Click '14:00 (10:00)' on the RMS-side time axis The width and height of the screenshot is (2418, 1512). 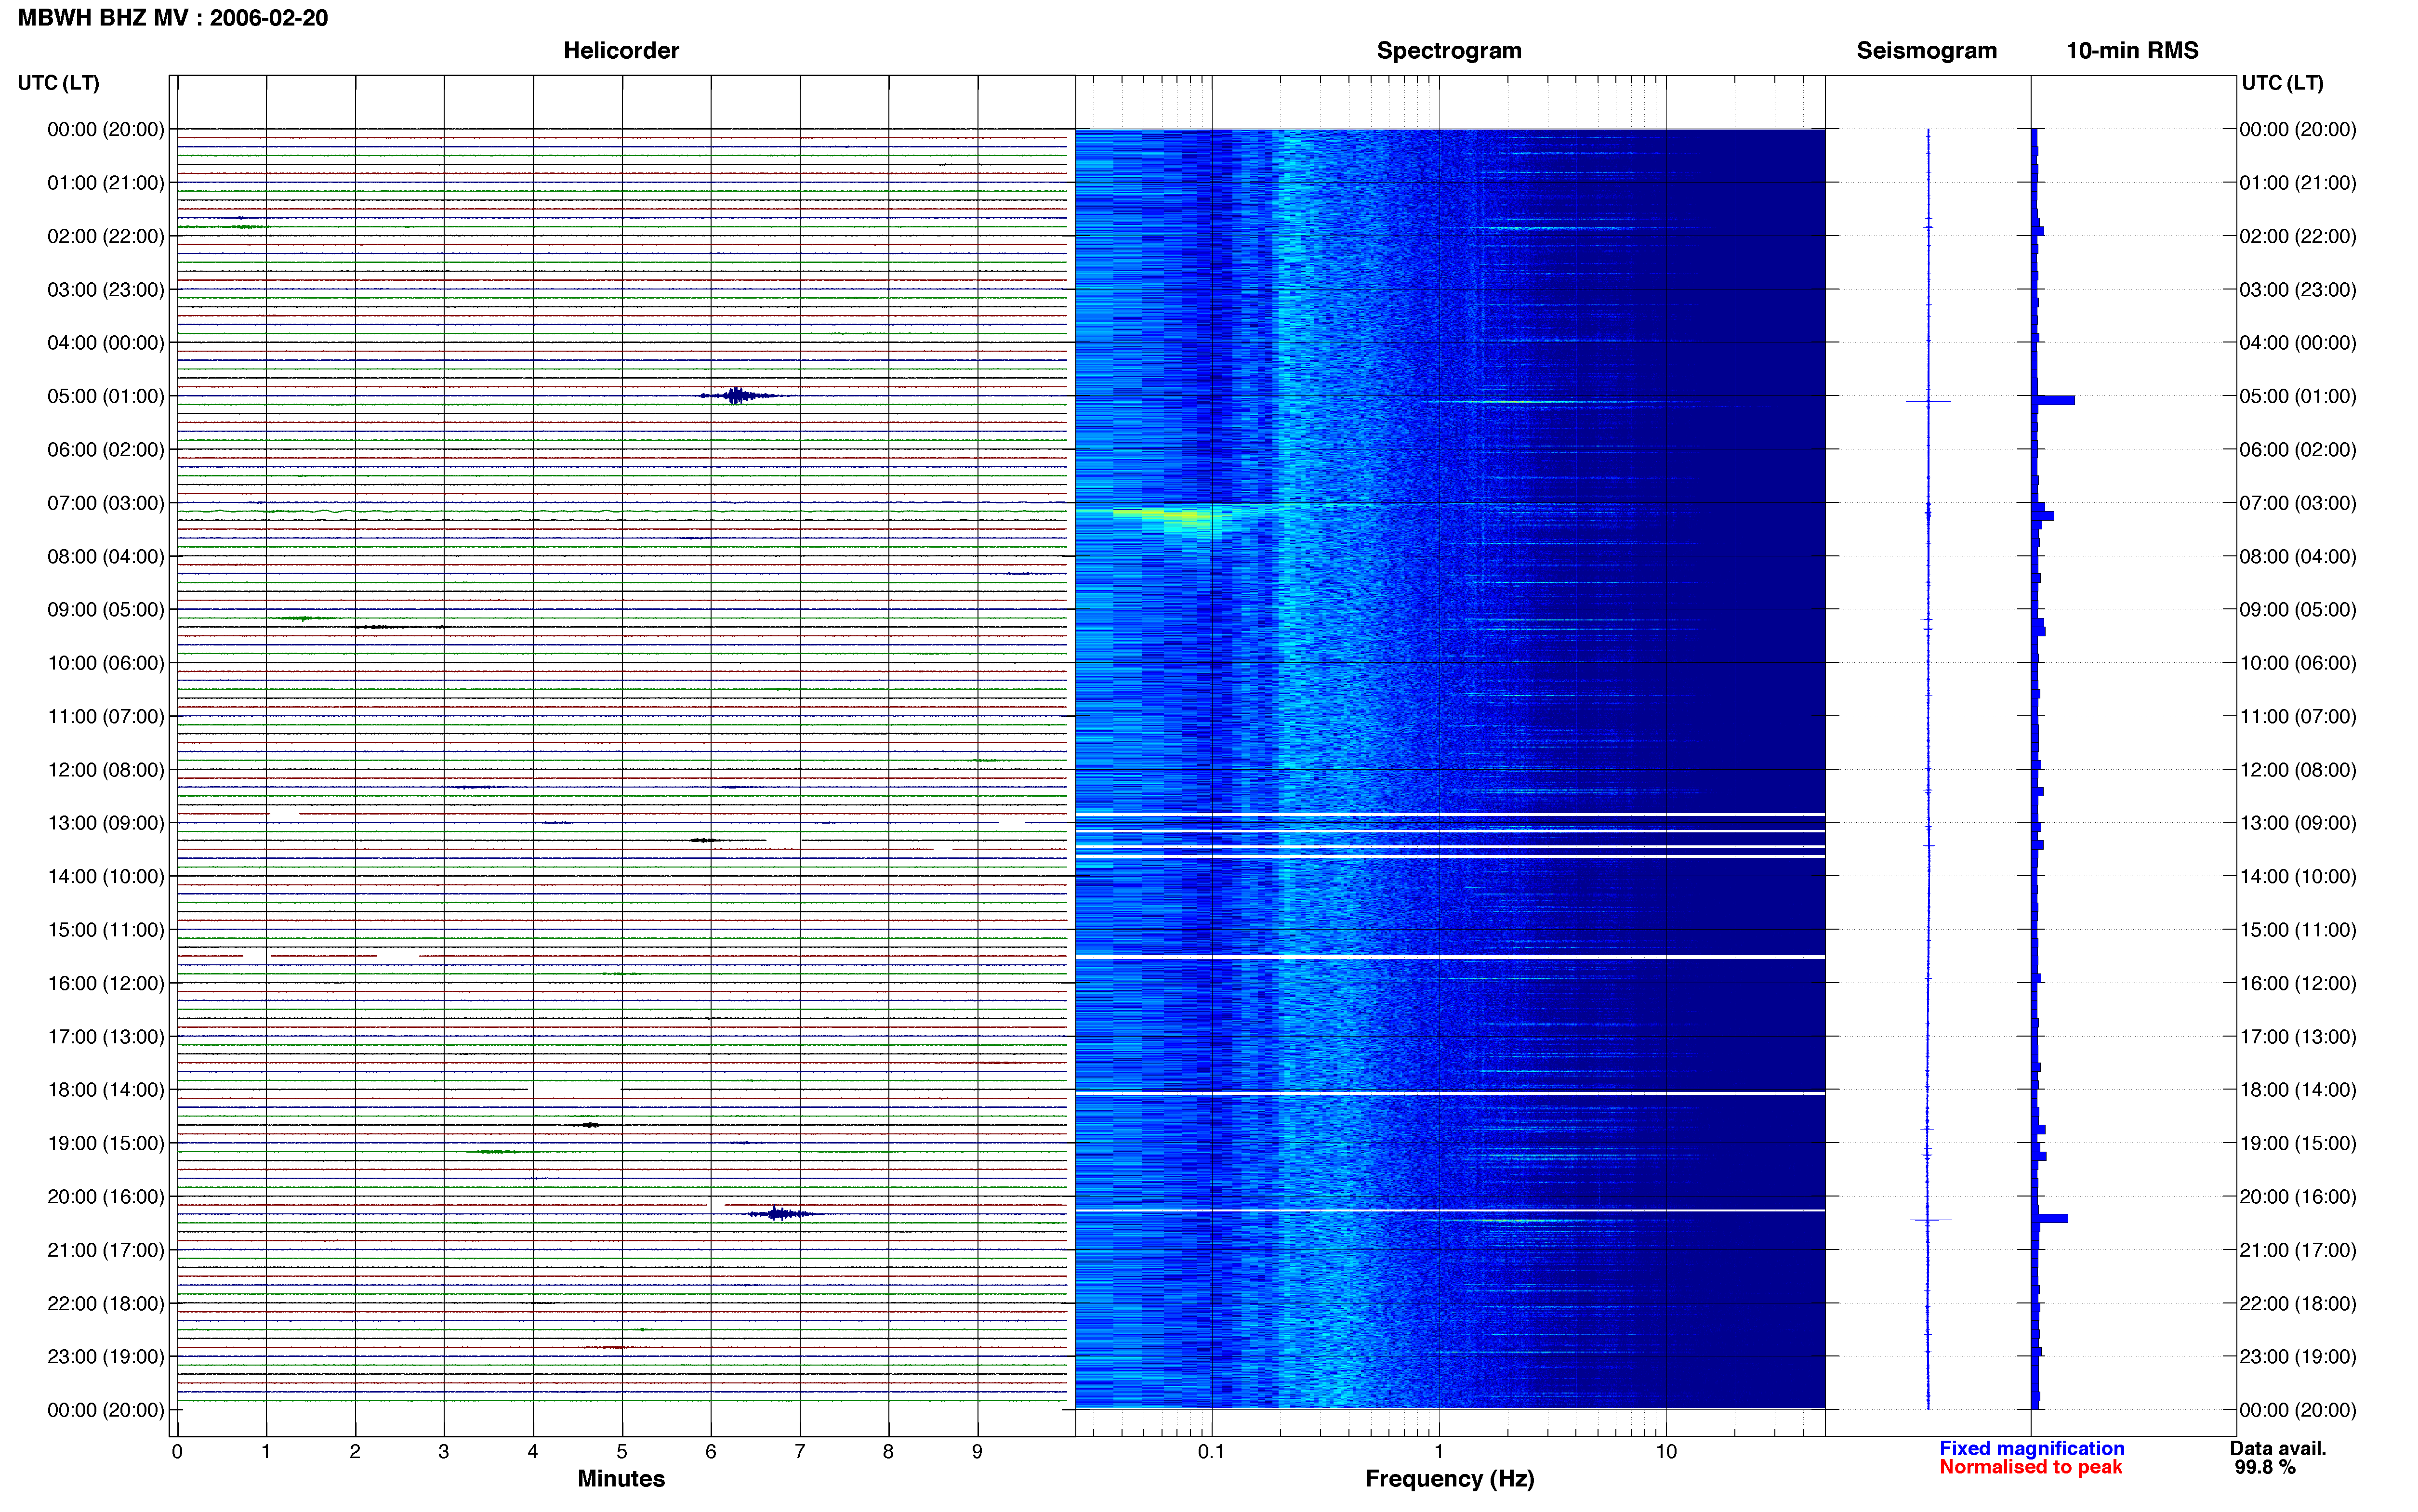click(x=2298, y=877)
